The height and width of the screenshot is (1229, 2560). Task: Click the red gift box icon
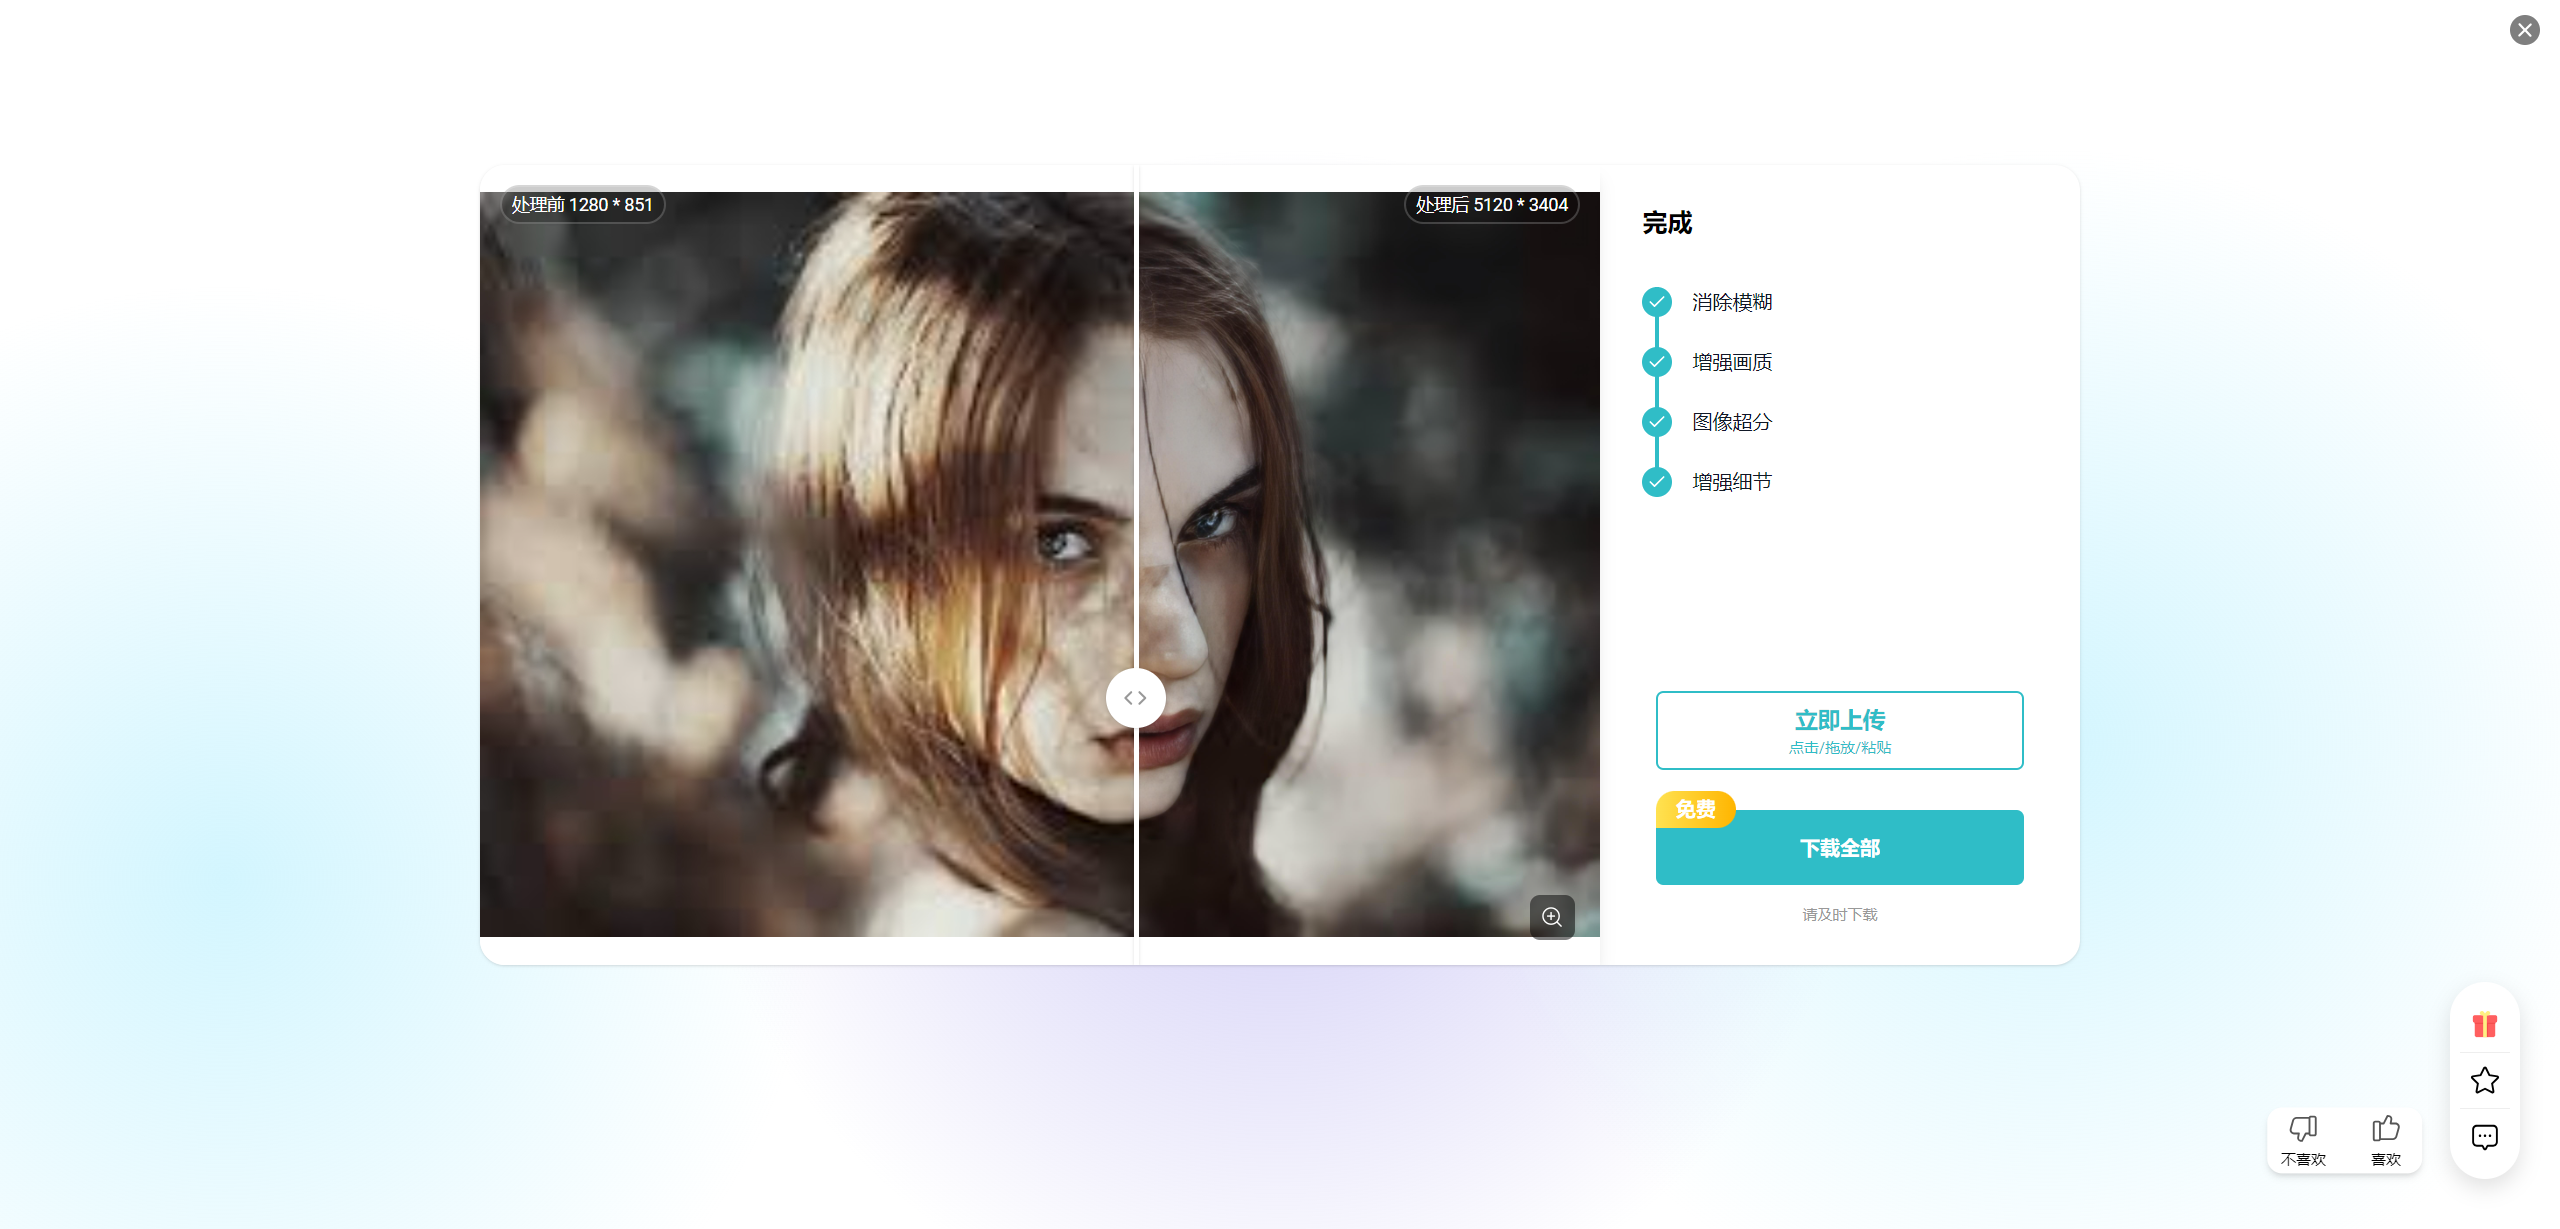2485,1025
